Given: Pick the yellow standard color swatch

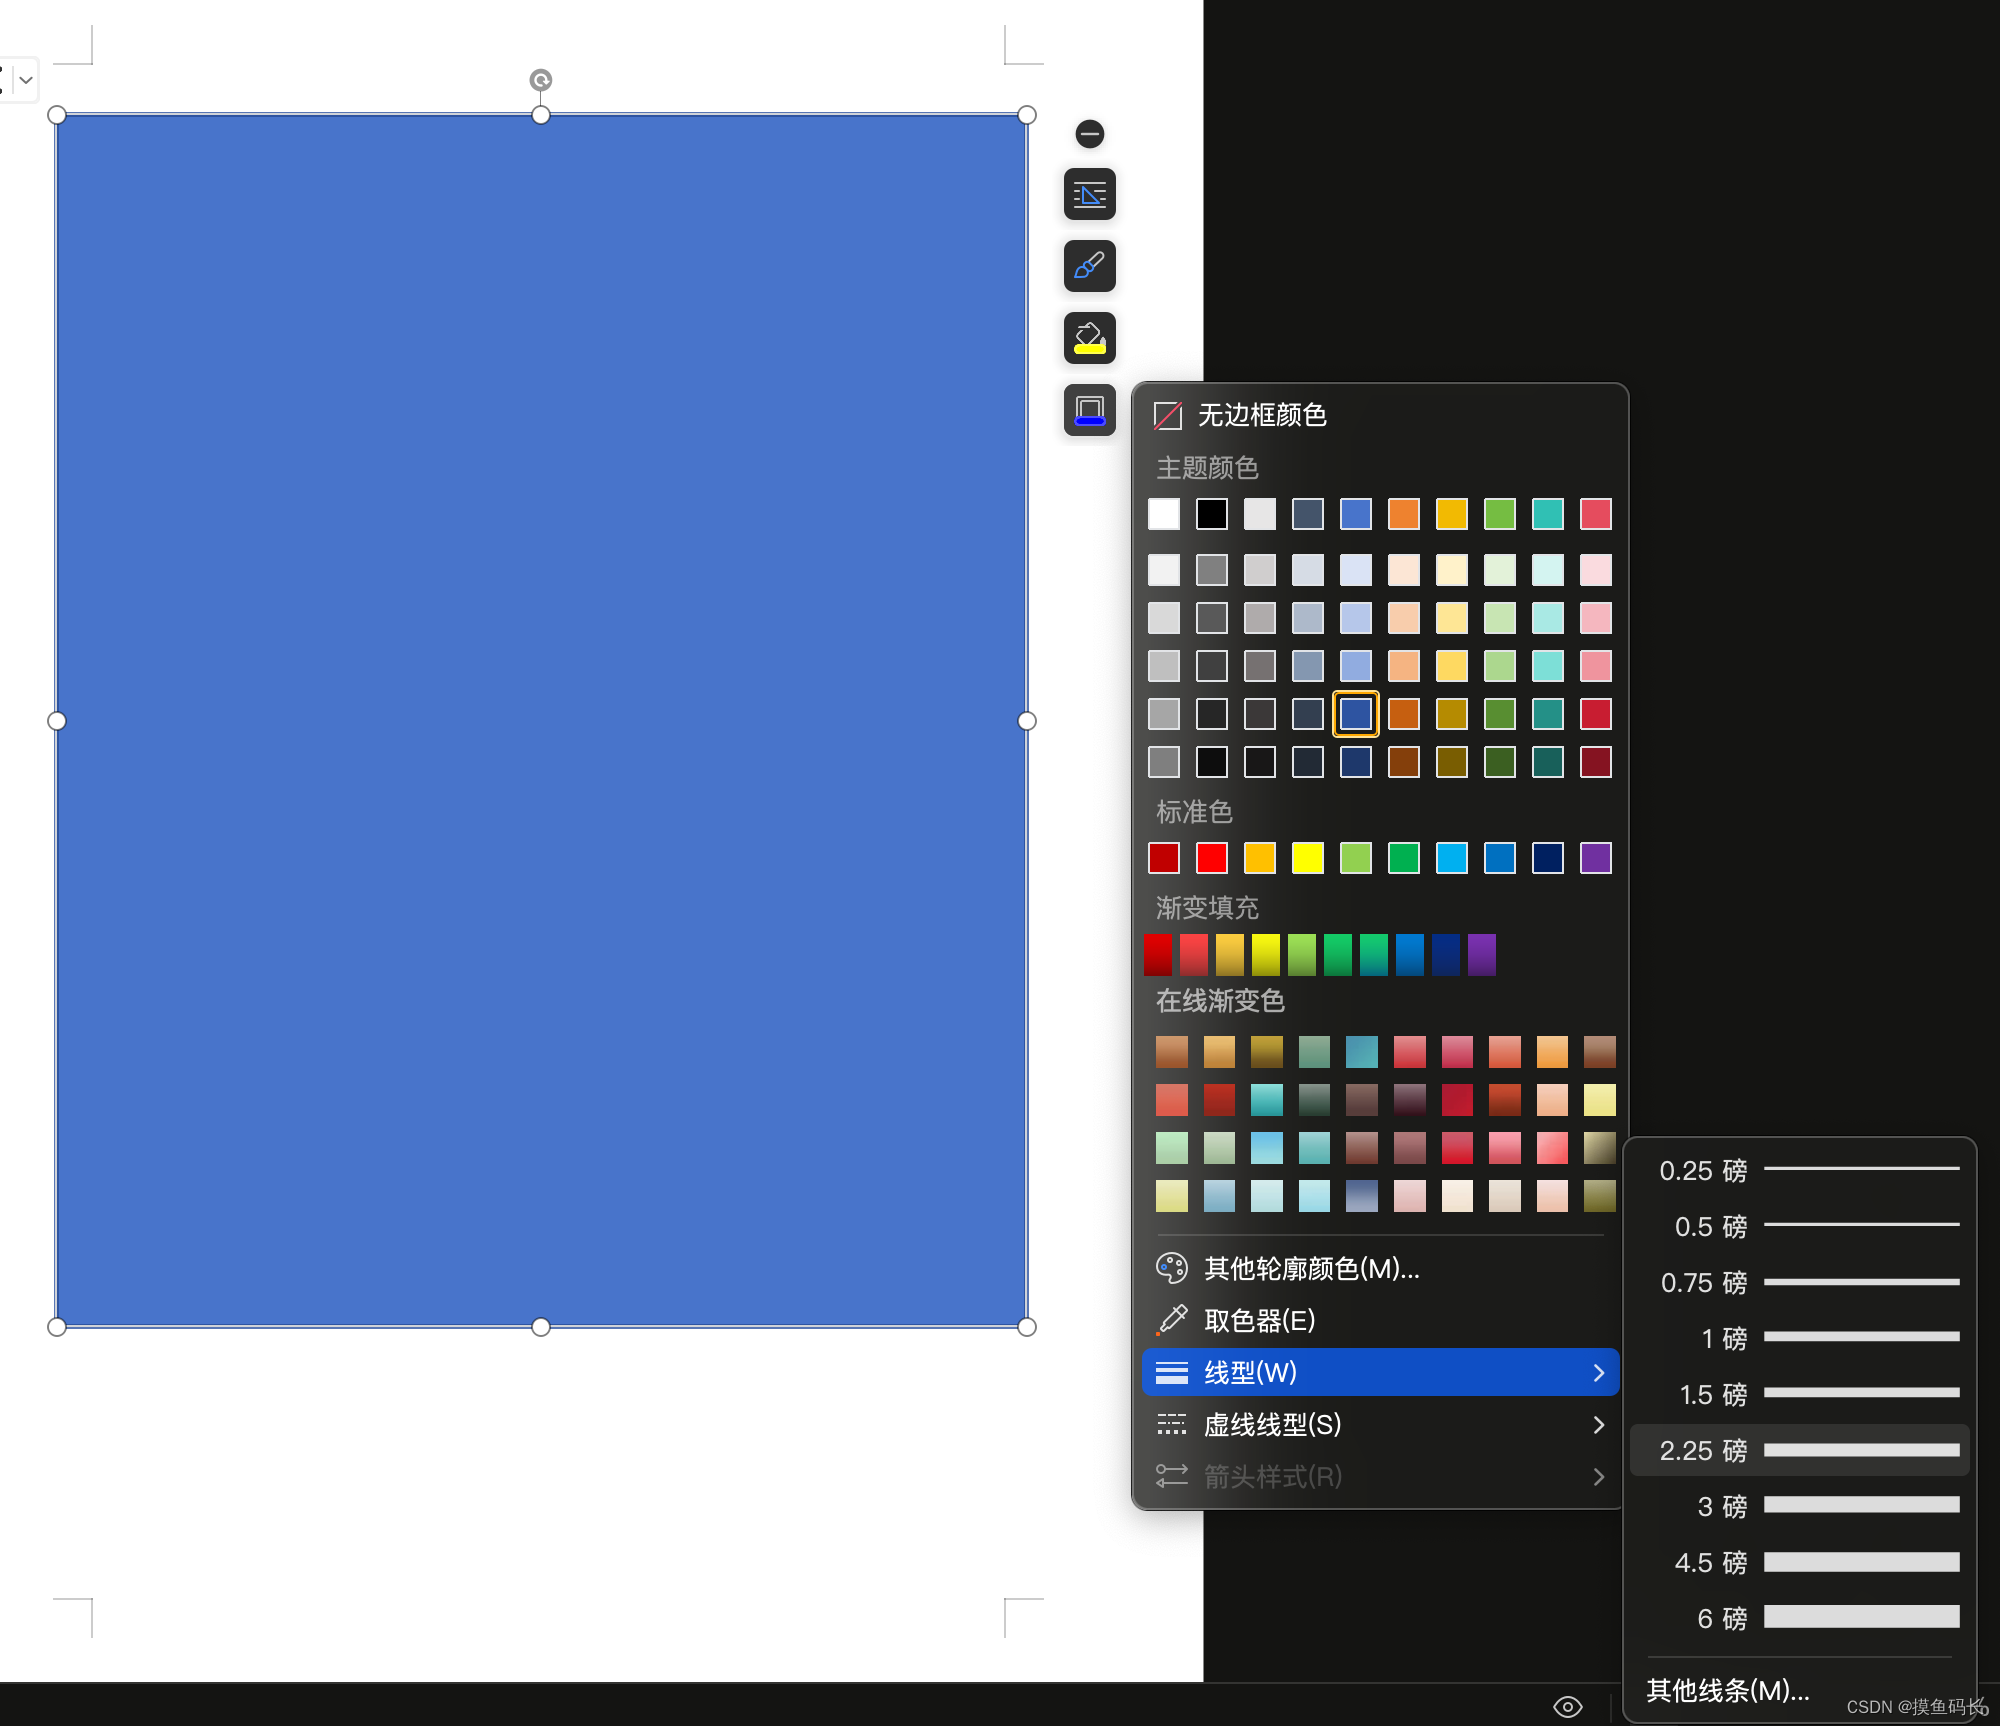Looking at the screenshot, I should [x=1307, y=858].
